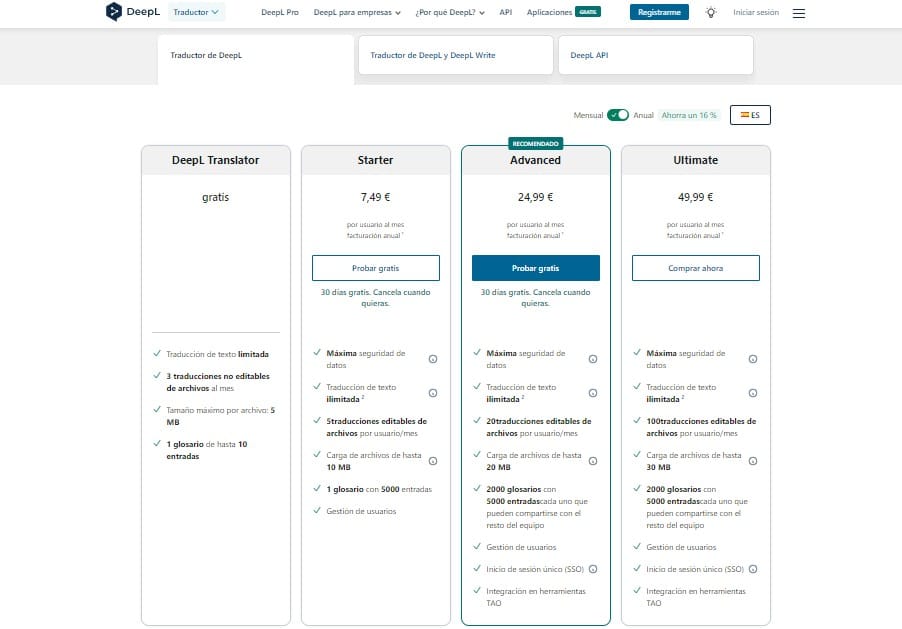
Task: Click the Ultimate plan title
Action: click(695, 160)
